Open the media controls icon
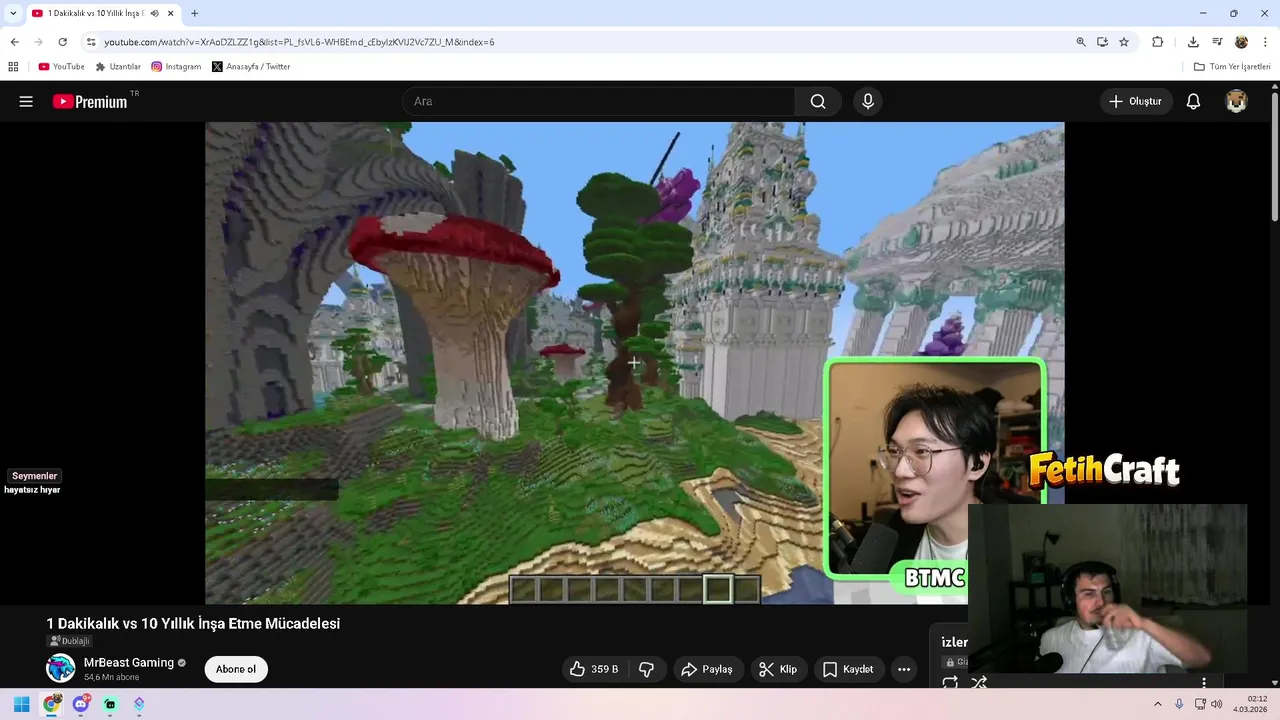 tap(1217, 42)
